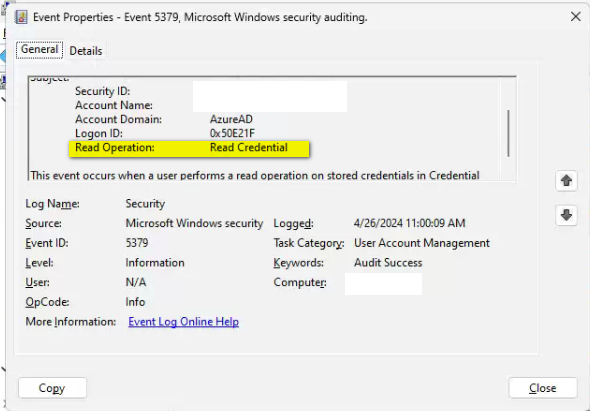Click the Source field Microsoft Windows security

pos(194,223)
